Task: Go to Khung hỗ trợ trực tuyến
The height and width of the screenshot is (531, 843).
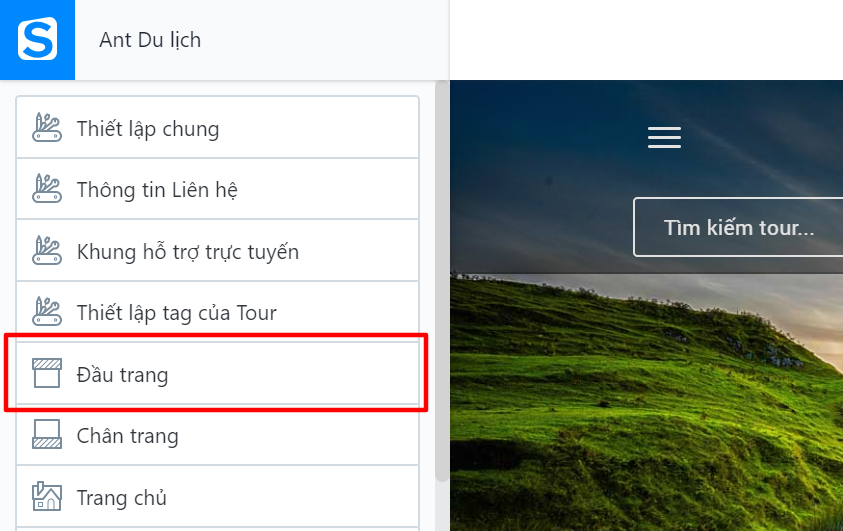Action: 188,252
